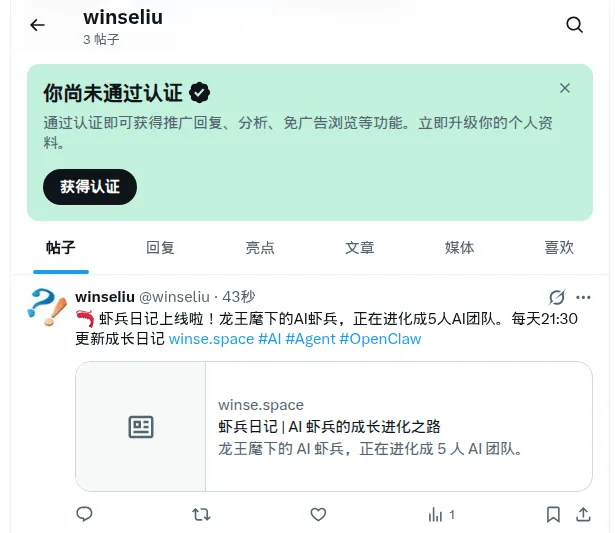Reply to the post via comment icon
Viewport: 615px width, 533px height.
[84, 514]
